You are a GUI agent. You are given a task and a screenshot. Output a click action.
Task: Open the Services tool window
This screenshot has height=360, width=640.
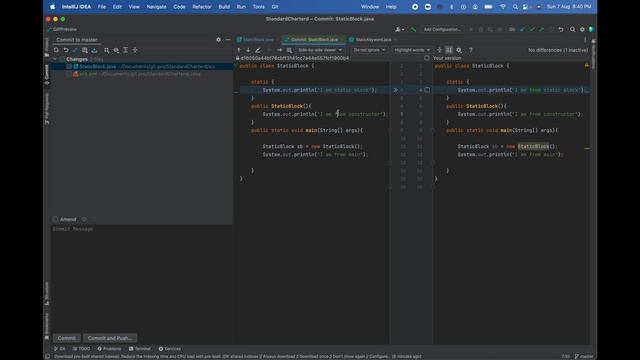point(170,349)
